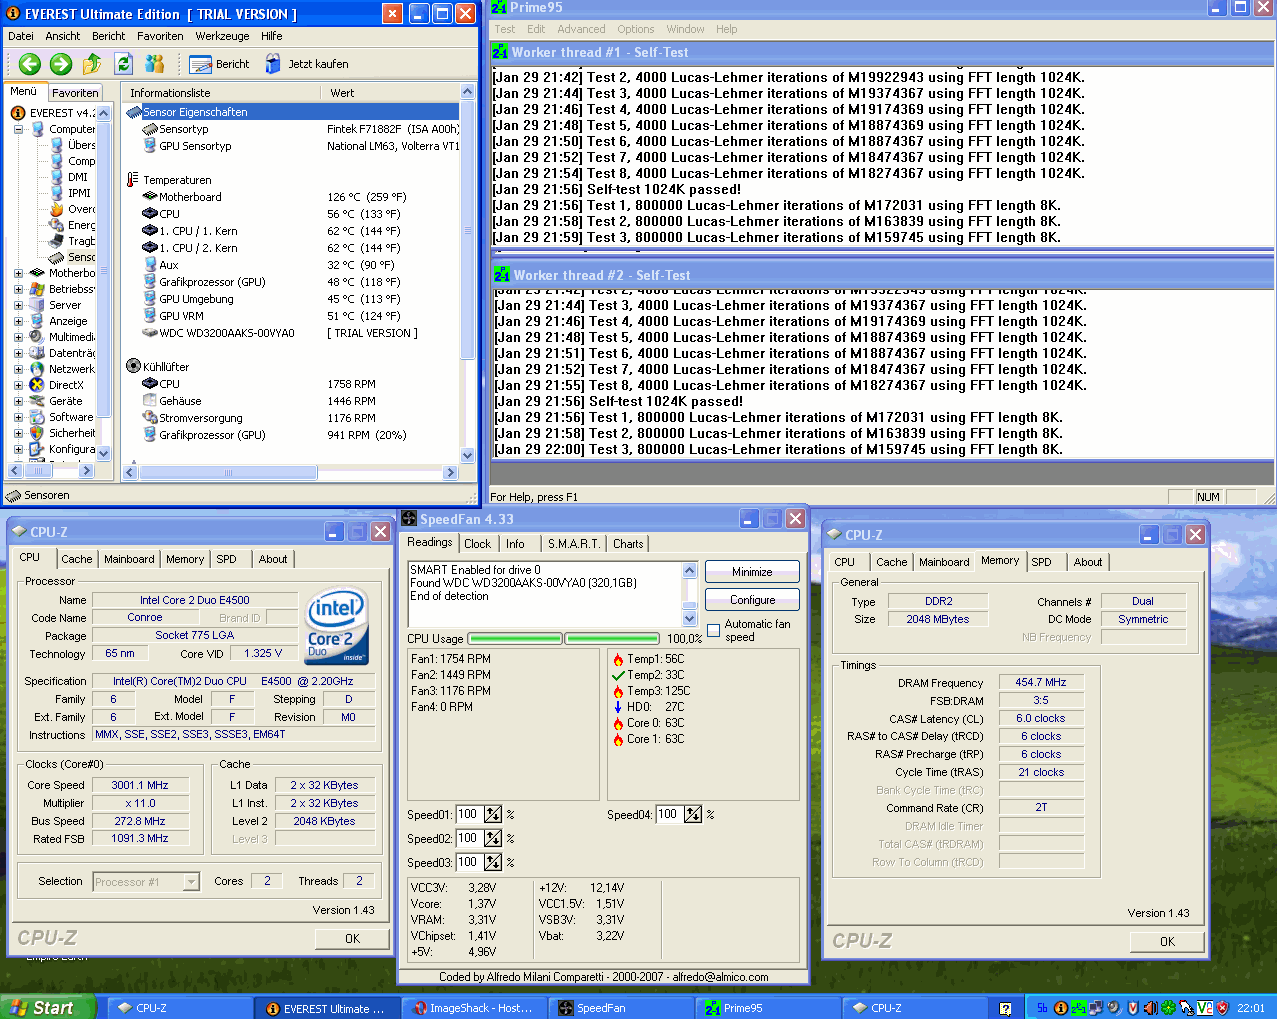Screen dimensions: 1277x1019
Task: Expand the Anzeige tree node
Action: click(x=18, y=321)
